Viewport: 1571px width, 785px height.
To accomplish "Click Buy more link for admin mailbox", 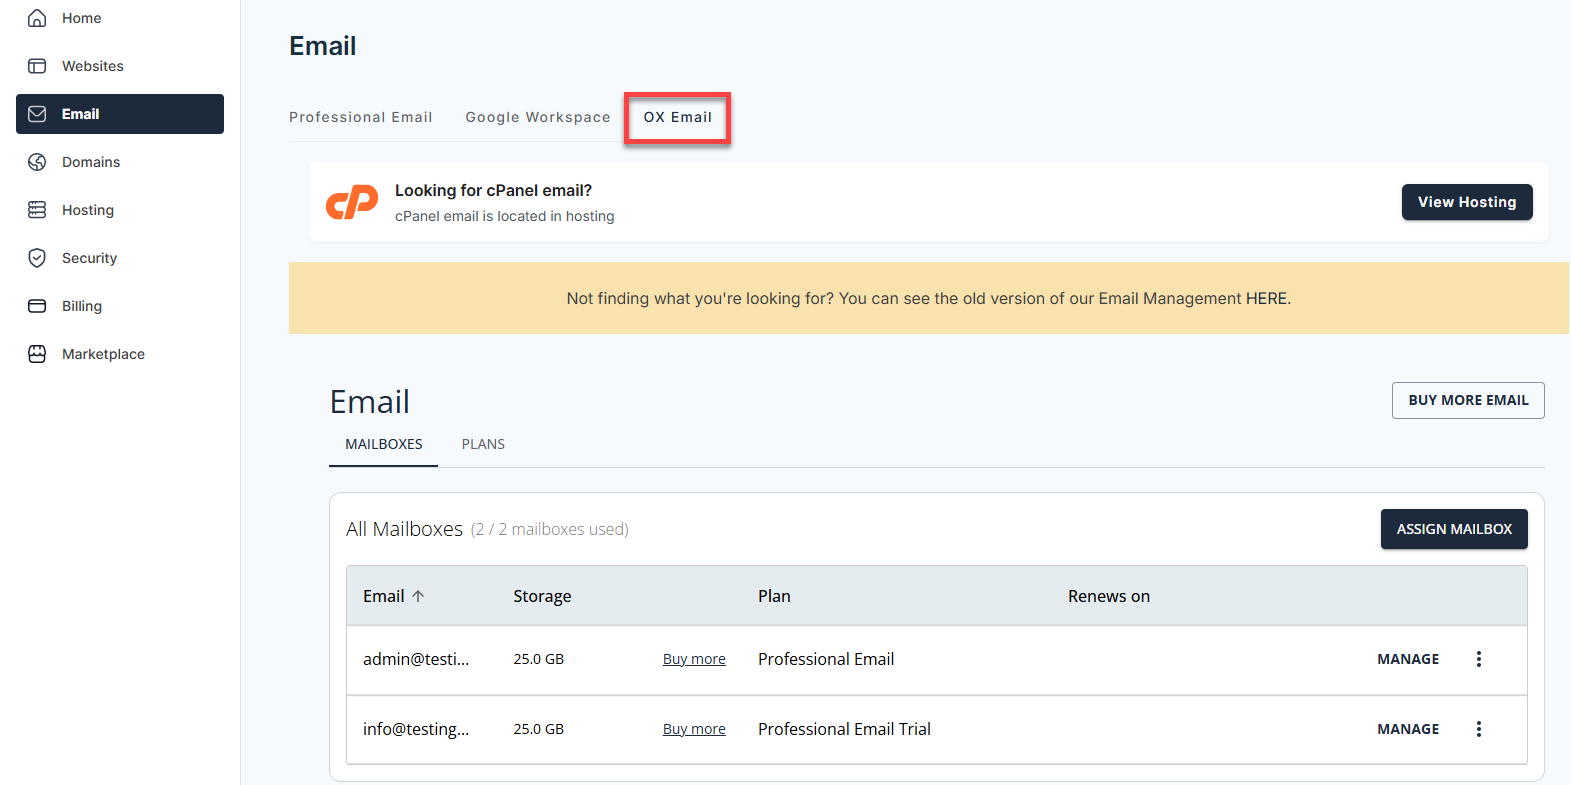I will tap(694, 659).
